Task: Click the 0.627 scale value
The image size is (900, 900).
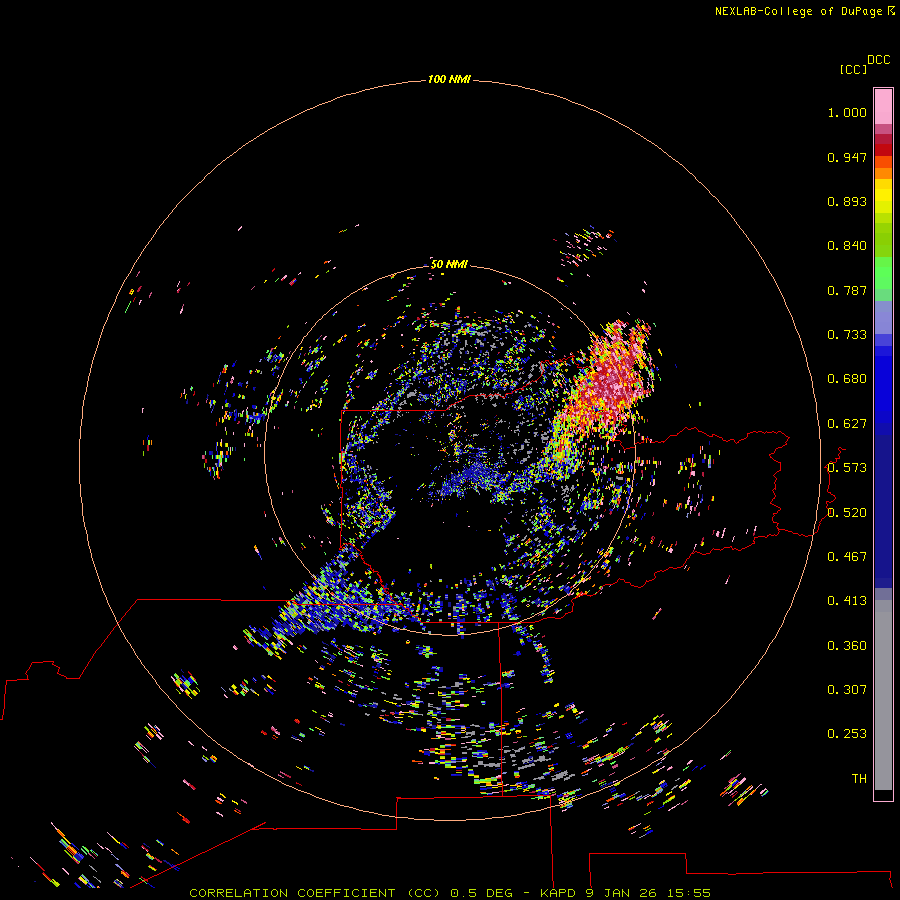Action: click(847, 424)
